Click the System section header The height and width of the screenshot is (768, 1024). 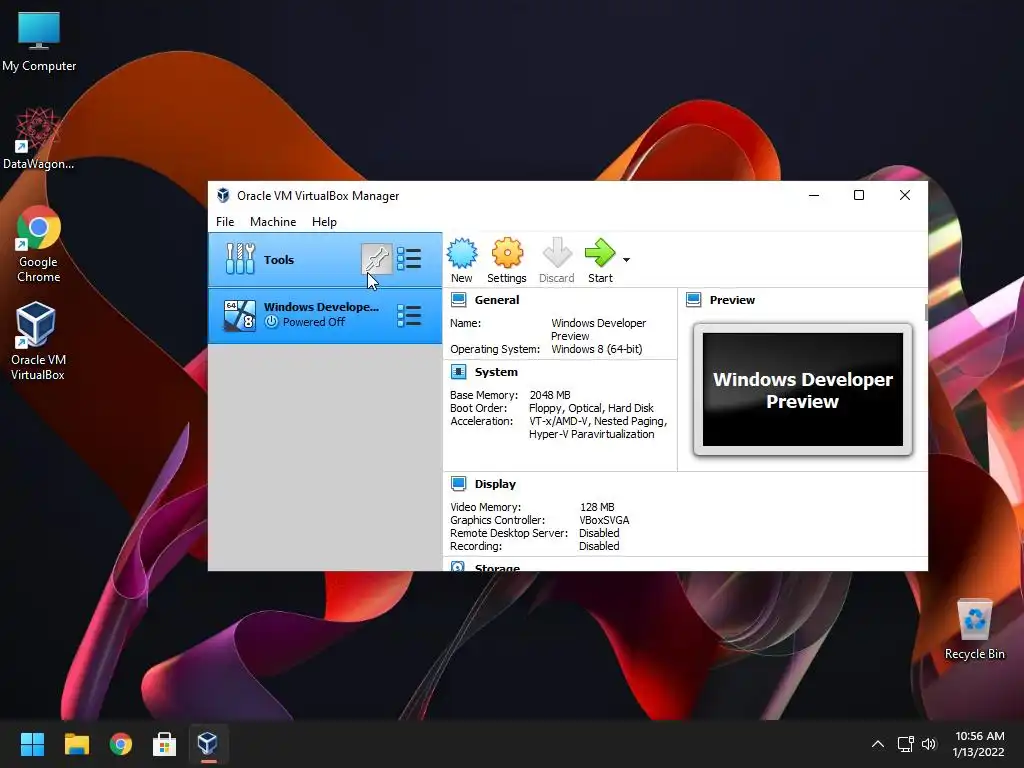496,372
